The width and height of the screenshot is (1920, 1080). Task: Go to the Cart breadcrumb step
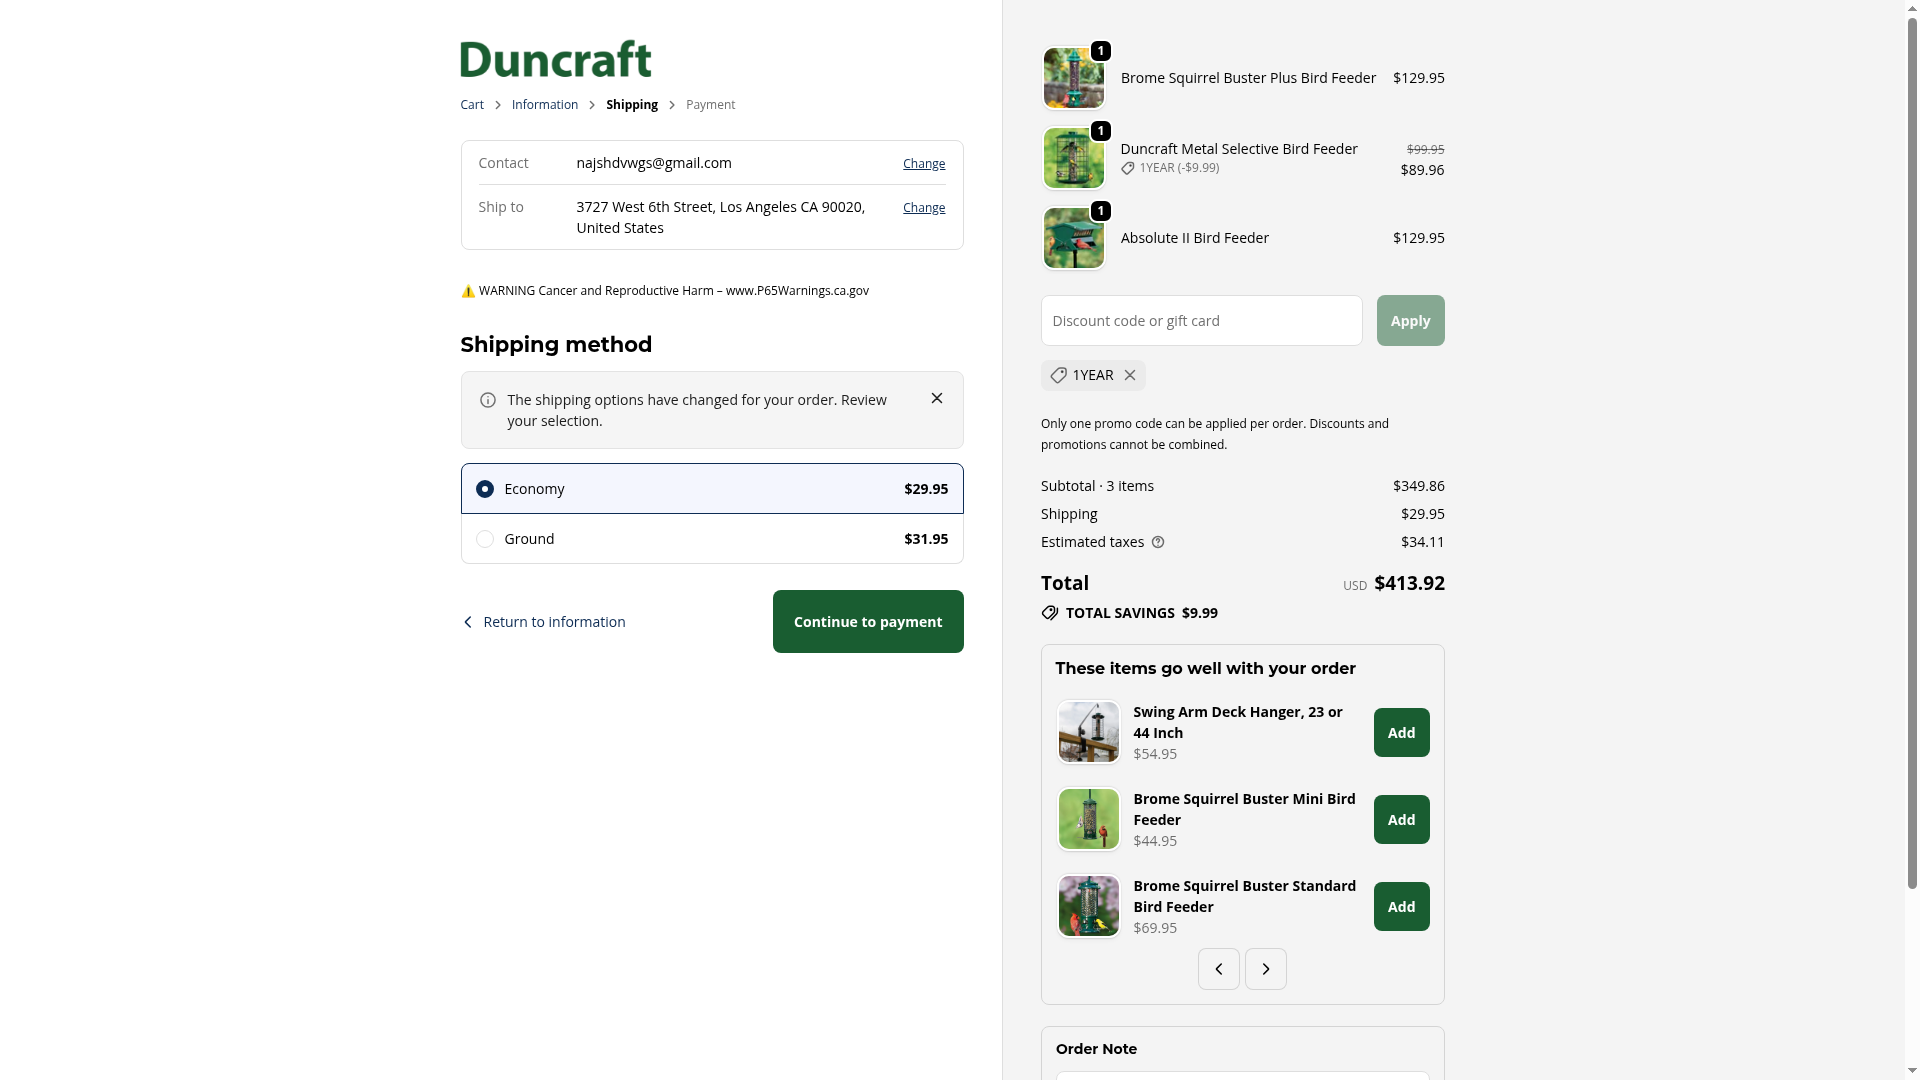tap(472, 105)
